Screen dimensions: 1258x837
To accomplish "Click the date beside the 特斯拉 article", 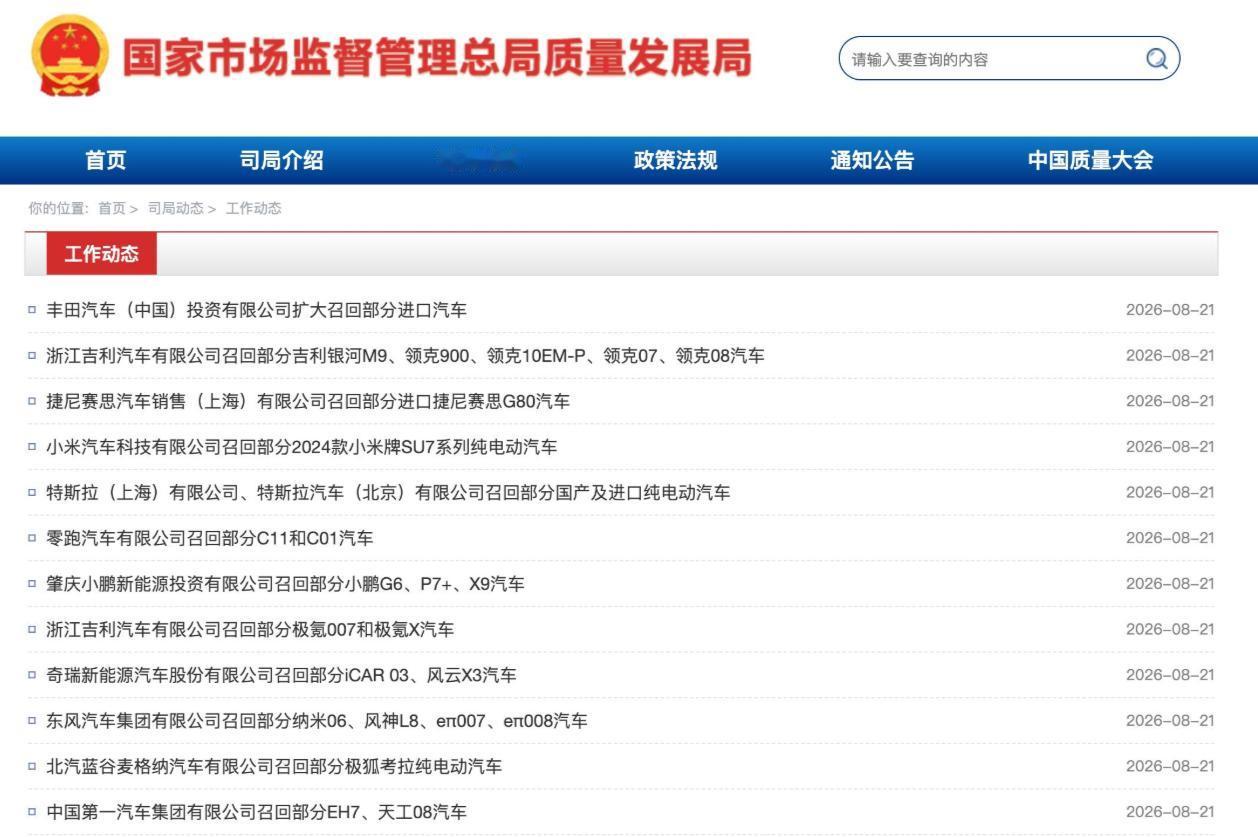I will (x=1170, y=493).
